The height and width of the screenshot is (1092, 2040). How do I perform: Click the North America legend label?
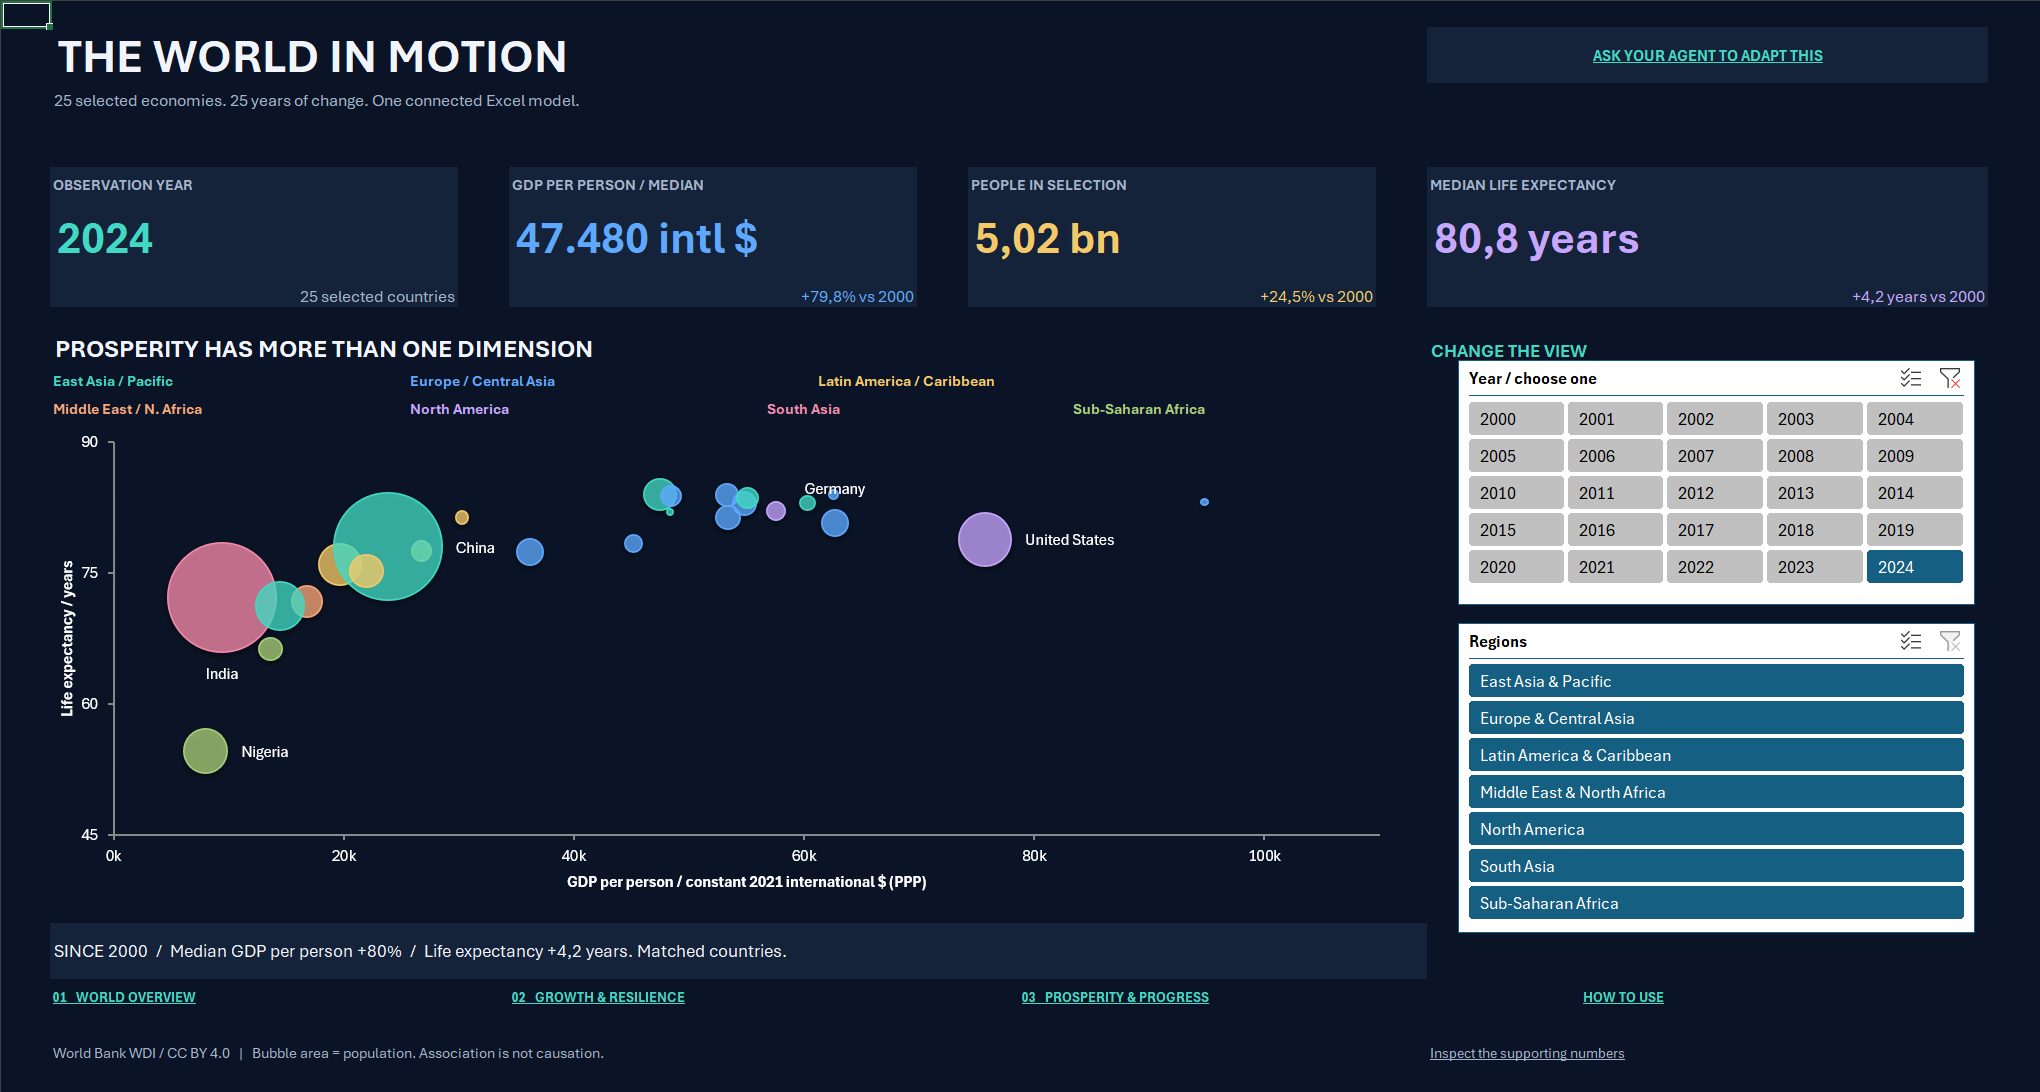(x=459, y=409)
